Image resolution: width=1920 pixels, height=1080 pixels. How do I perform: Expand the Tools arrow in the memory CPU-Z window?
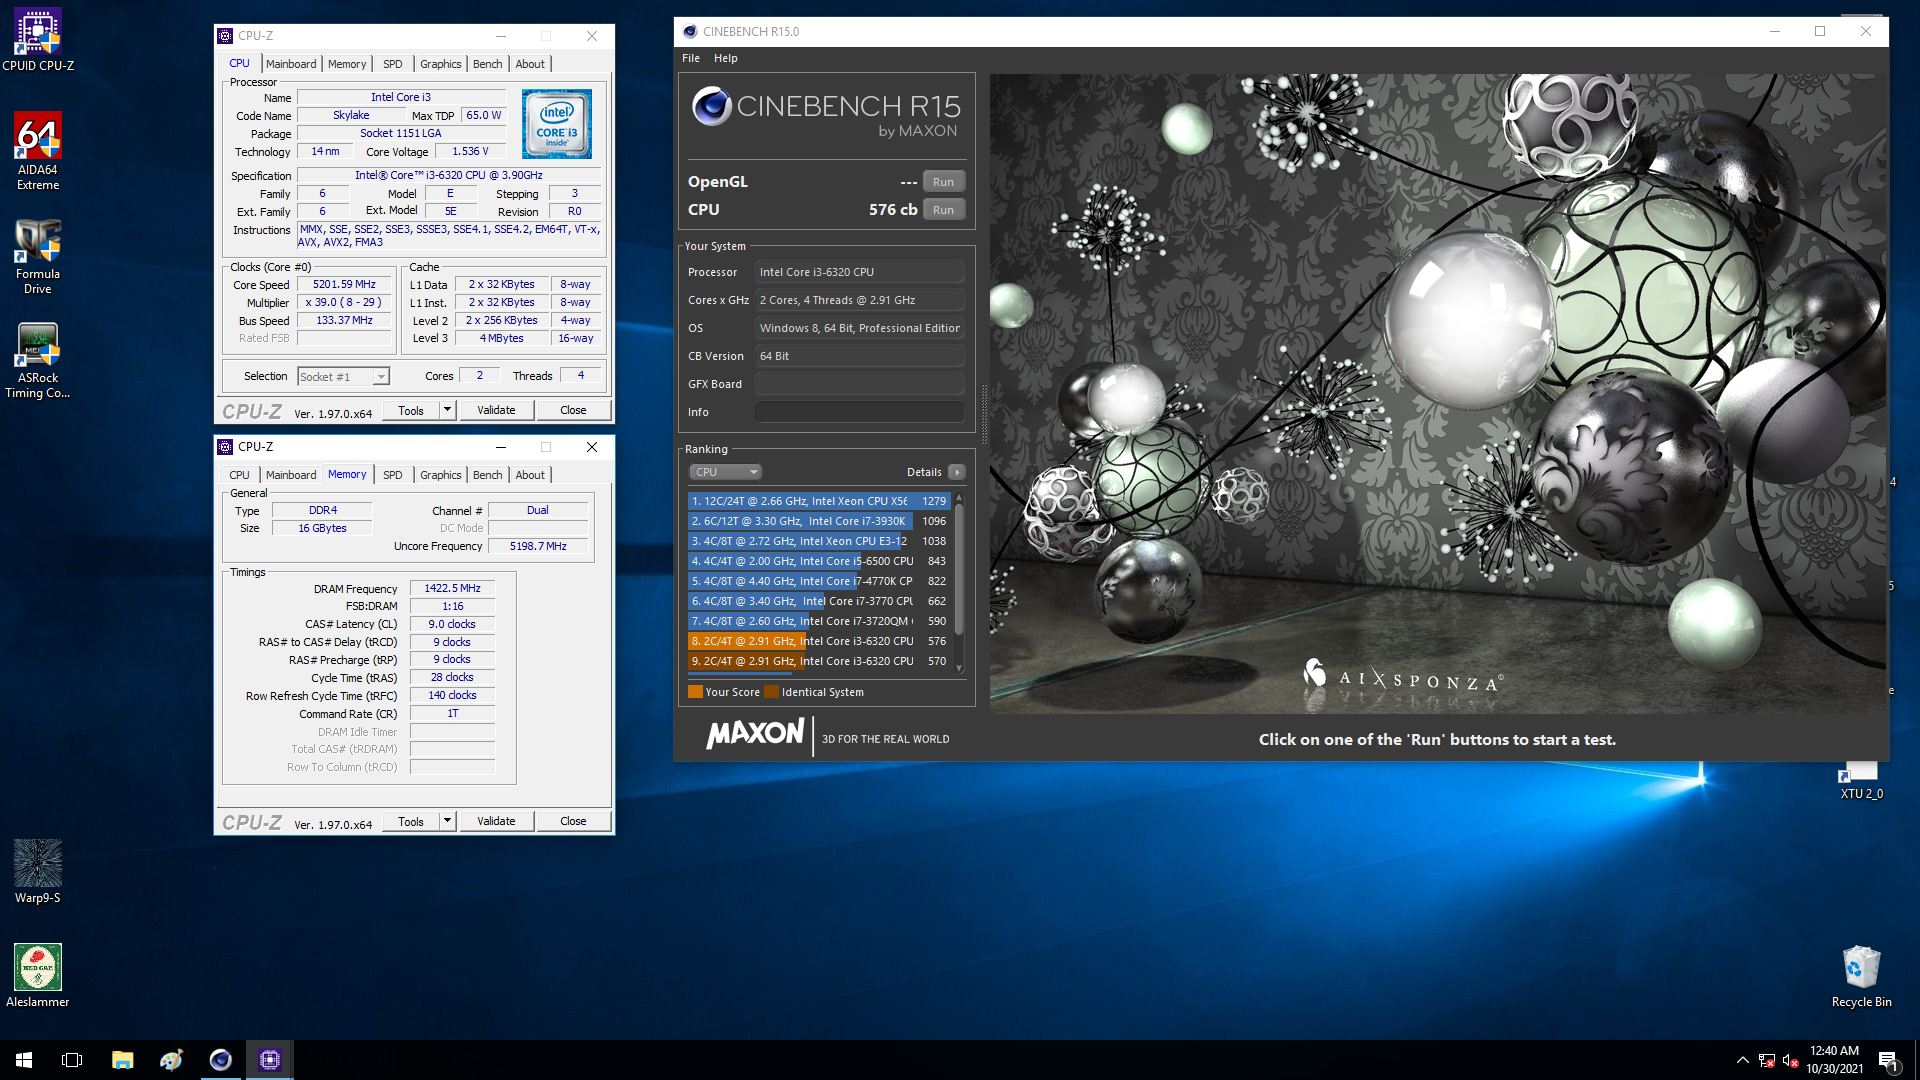pos(447,821)
